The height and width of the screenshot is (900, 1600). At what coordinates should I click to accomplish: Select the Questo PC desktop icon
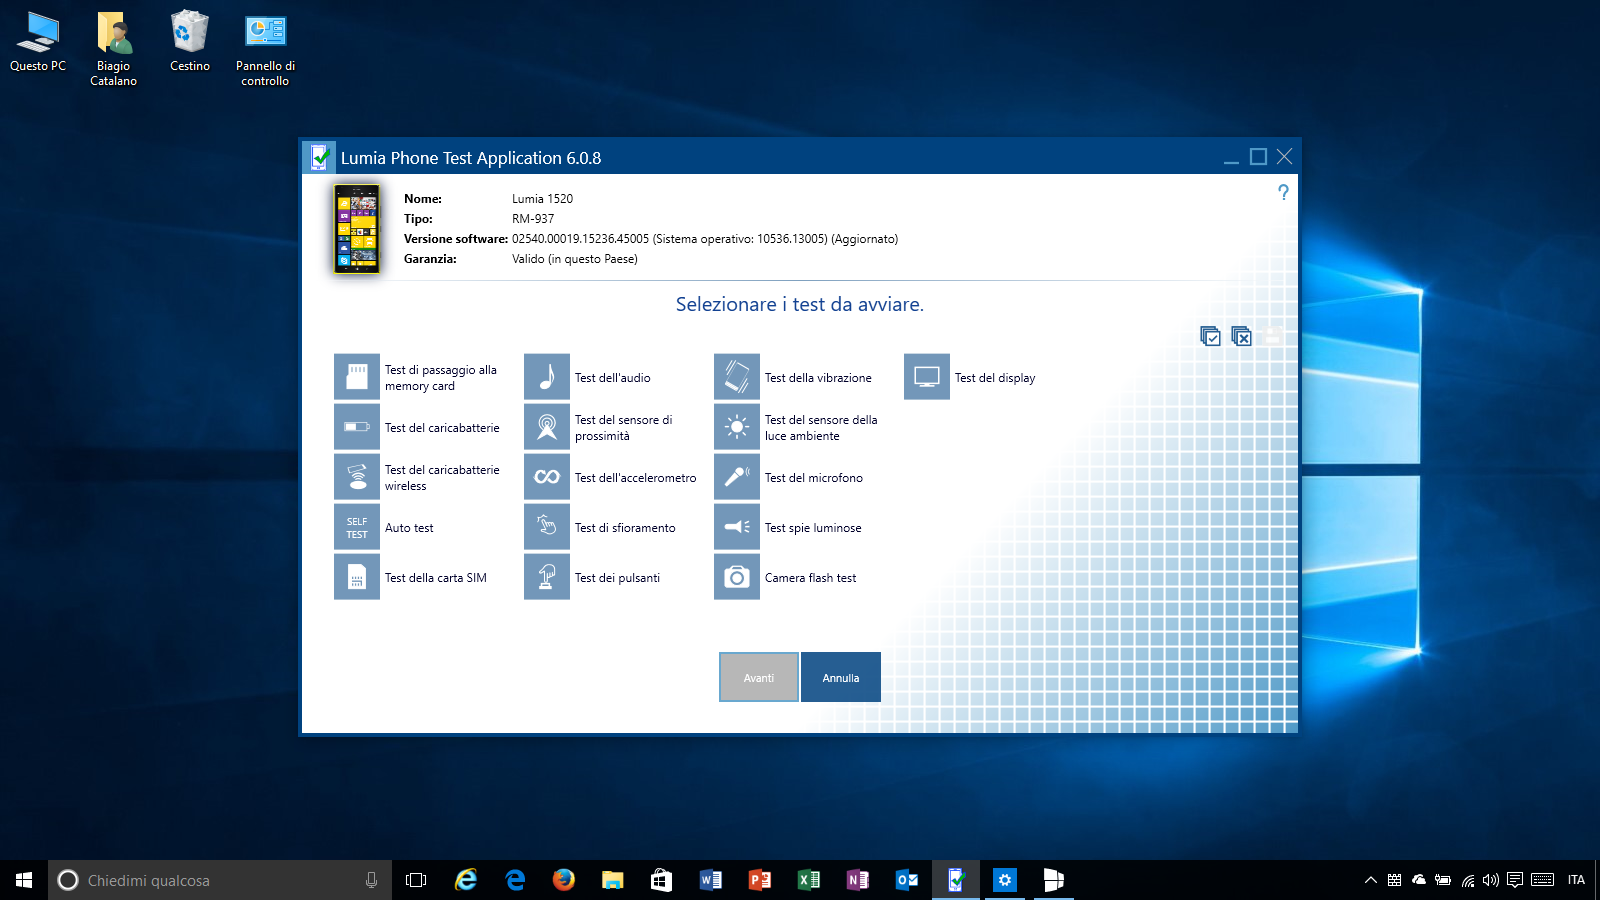(38, 42)
